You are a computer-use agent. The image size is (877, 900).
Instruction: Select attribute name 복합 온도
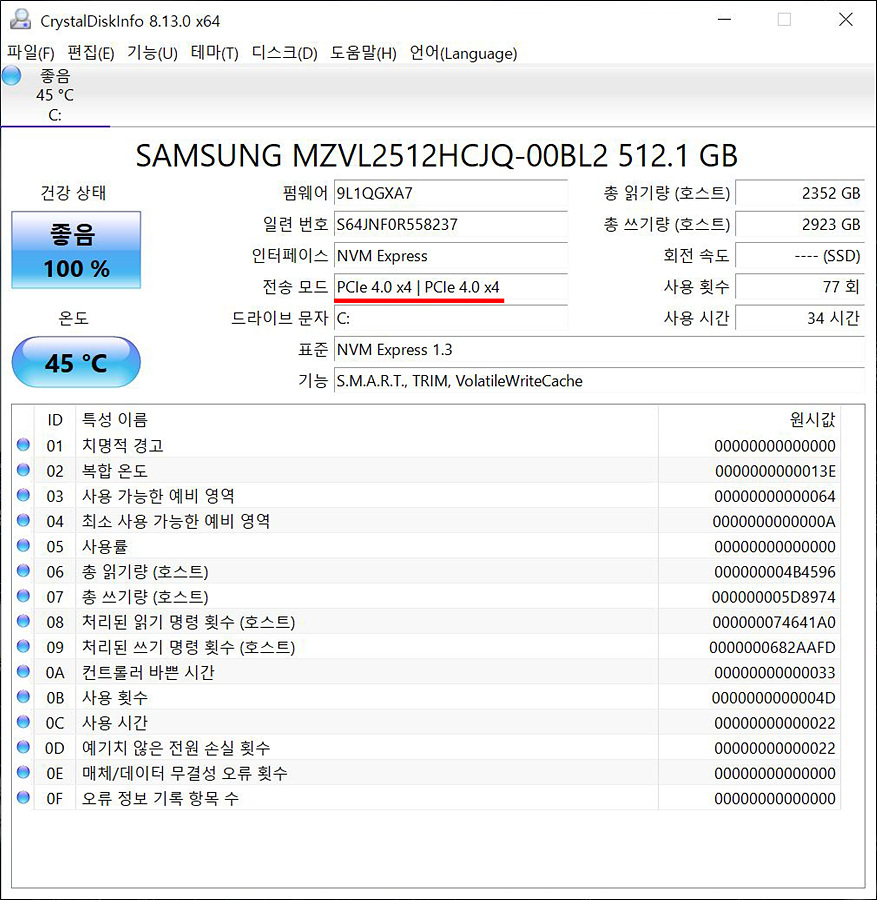[x=115, y=471]
